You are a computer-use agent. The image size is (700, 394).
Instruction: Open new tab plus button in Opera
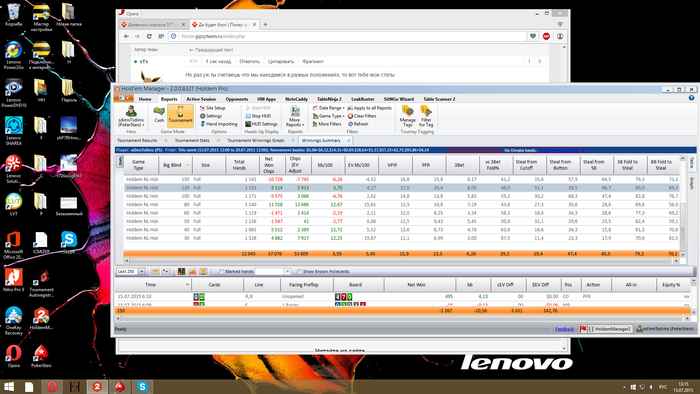click(x=265, y=25)
